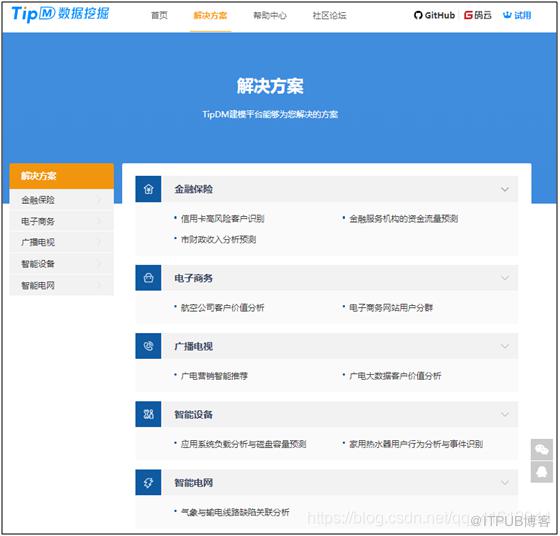Collapse the 广播电视 section chevron

click(505, 346)
